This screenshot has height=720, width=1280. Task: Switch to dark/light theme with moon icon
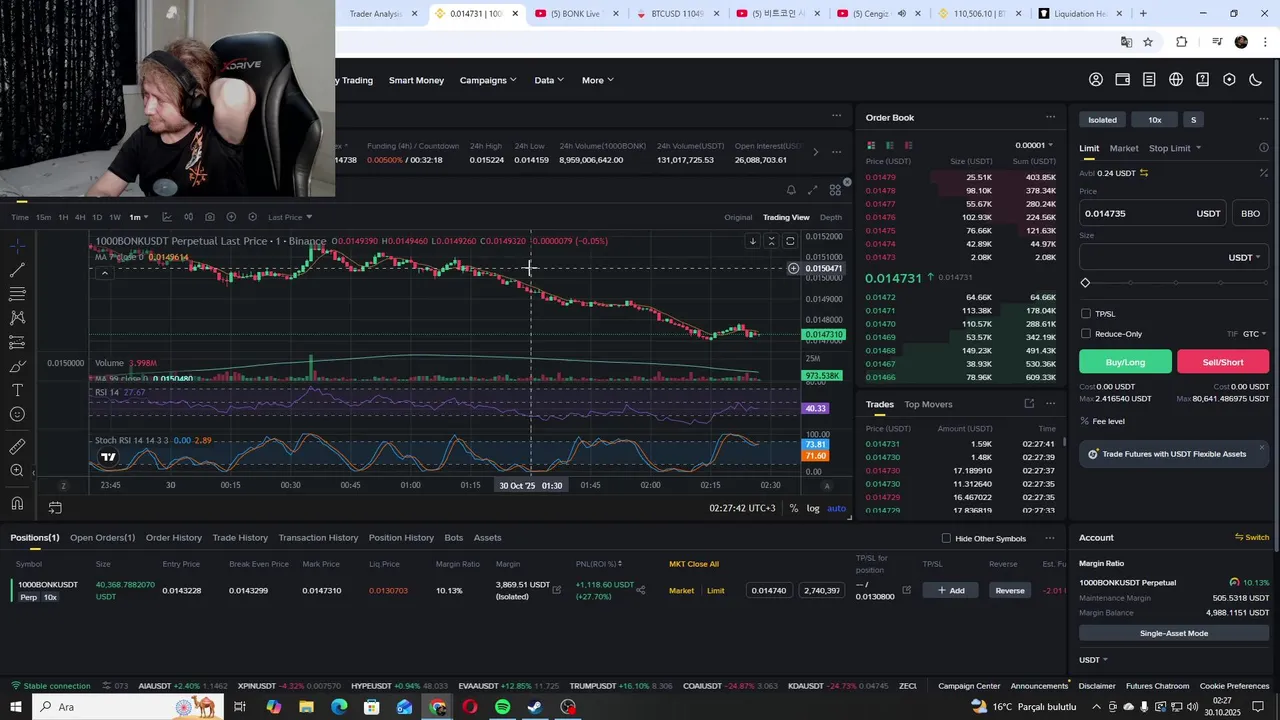click(1256, 80)
